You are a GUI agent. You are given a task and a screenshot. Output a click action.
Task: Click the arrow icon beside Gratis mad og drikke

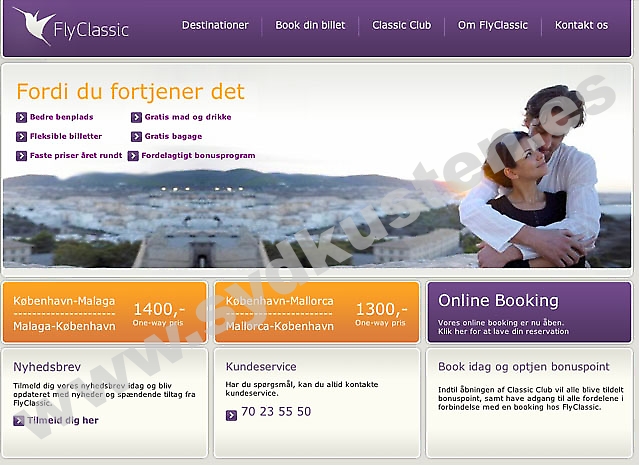click(136, 118)
